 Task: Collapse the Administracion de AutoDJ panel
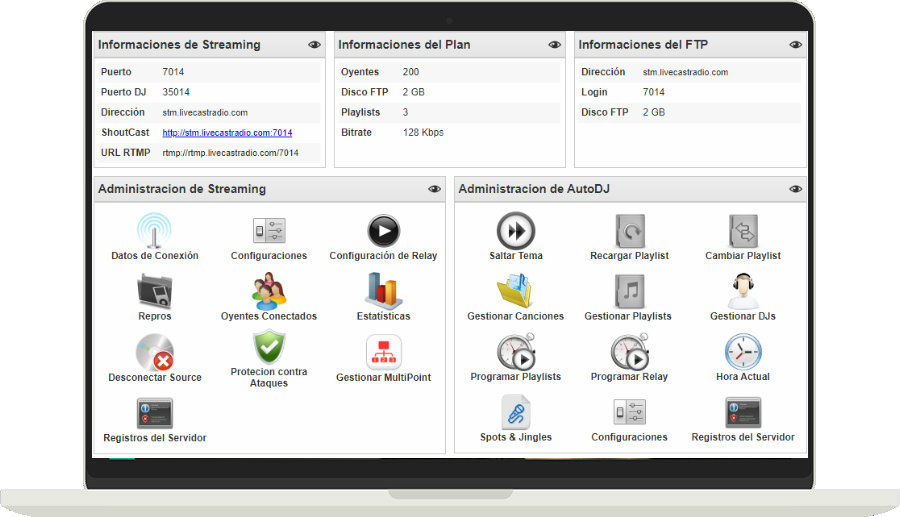pyautogui.click(x=795, y=189)
